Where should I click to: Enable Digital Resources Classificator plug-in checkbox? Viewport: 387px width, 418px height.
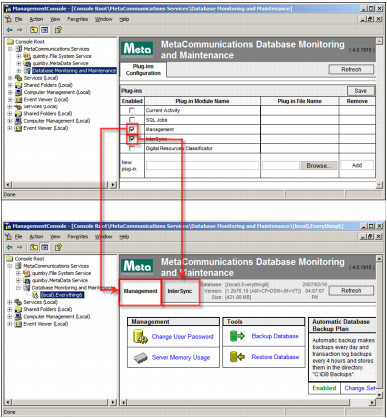click(132, 148)
